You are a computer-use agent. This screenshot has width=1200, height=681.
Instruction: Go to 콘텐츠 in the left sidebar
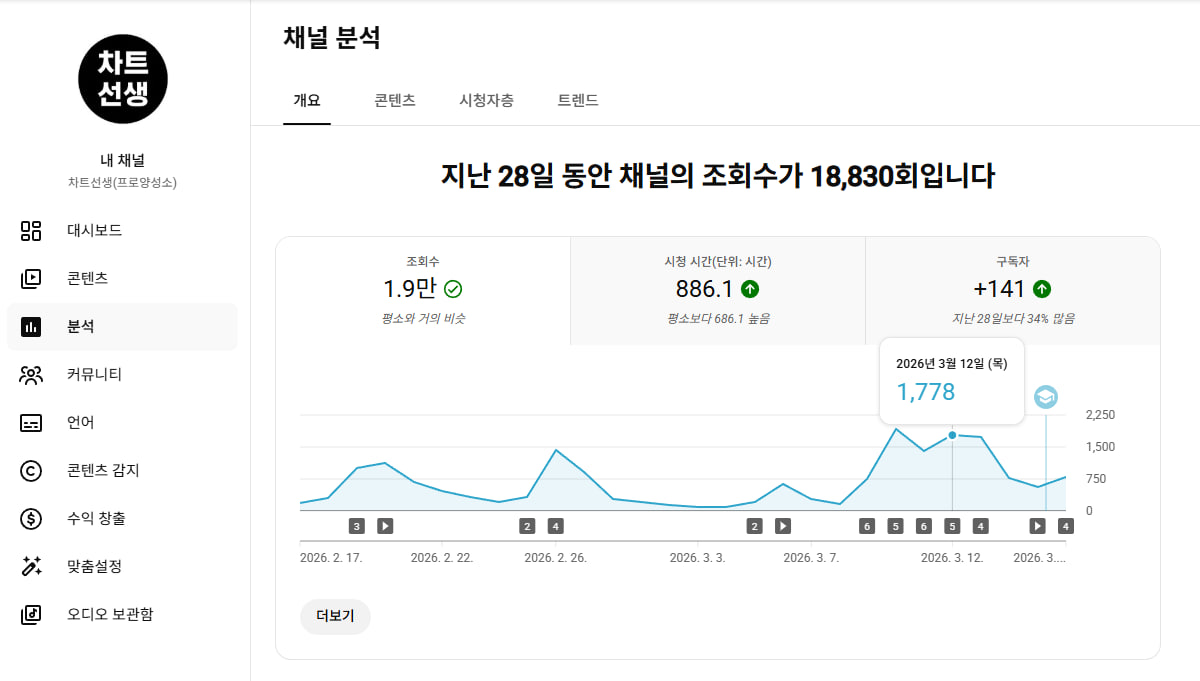pos(87,279)
